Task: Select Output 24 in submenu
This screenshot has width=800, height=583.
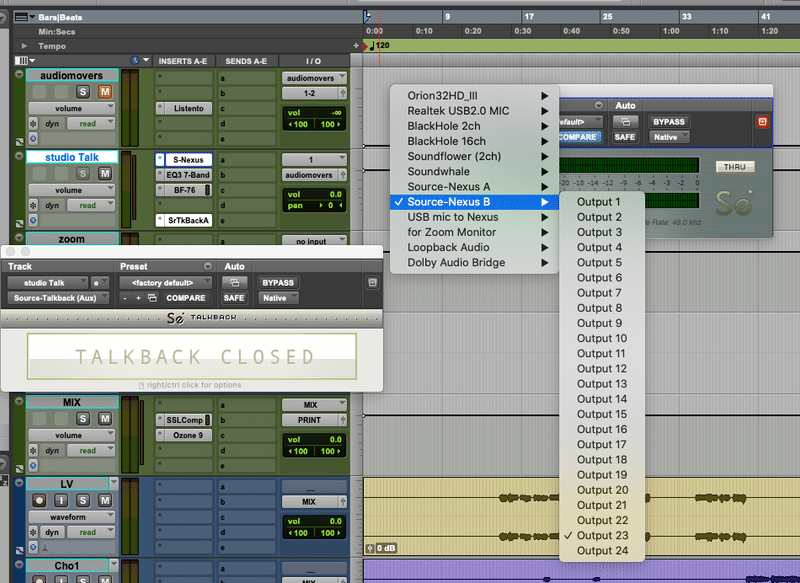Action: tap(602, 551)
